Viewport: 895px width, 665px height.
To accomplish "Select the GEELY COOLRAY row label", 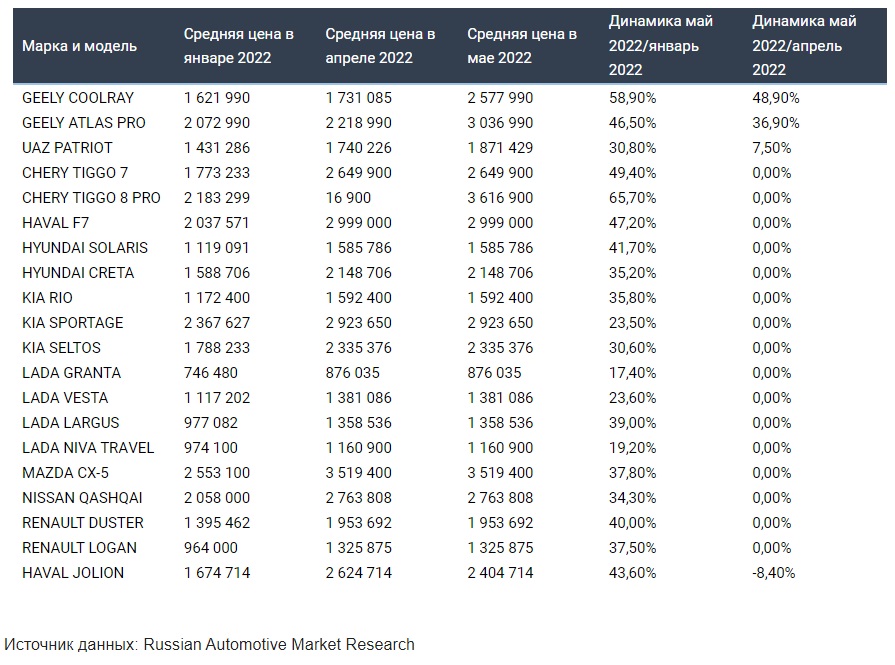I will tap(78, 98).
